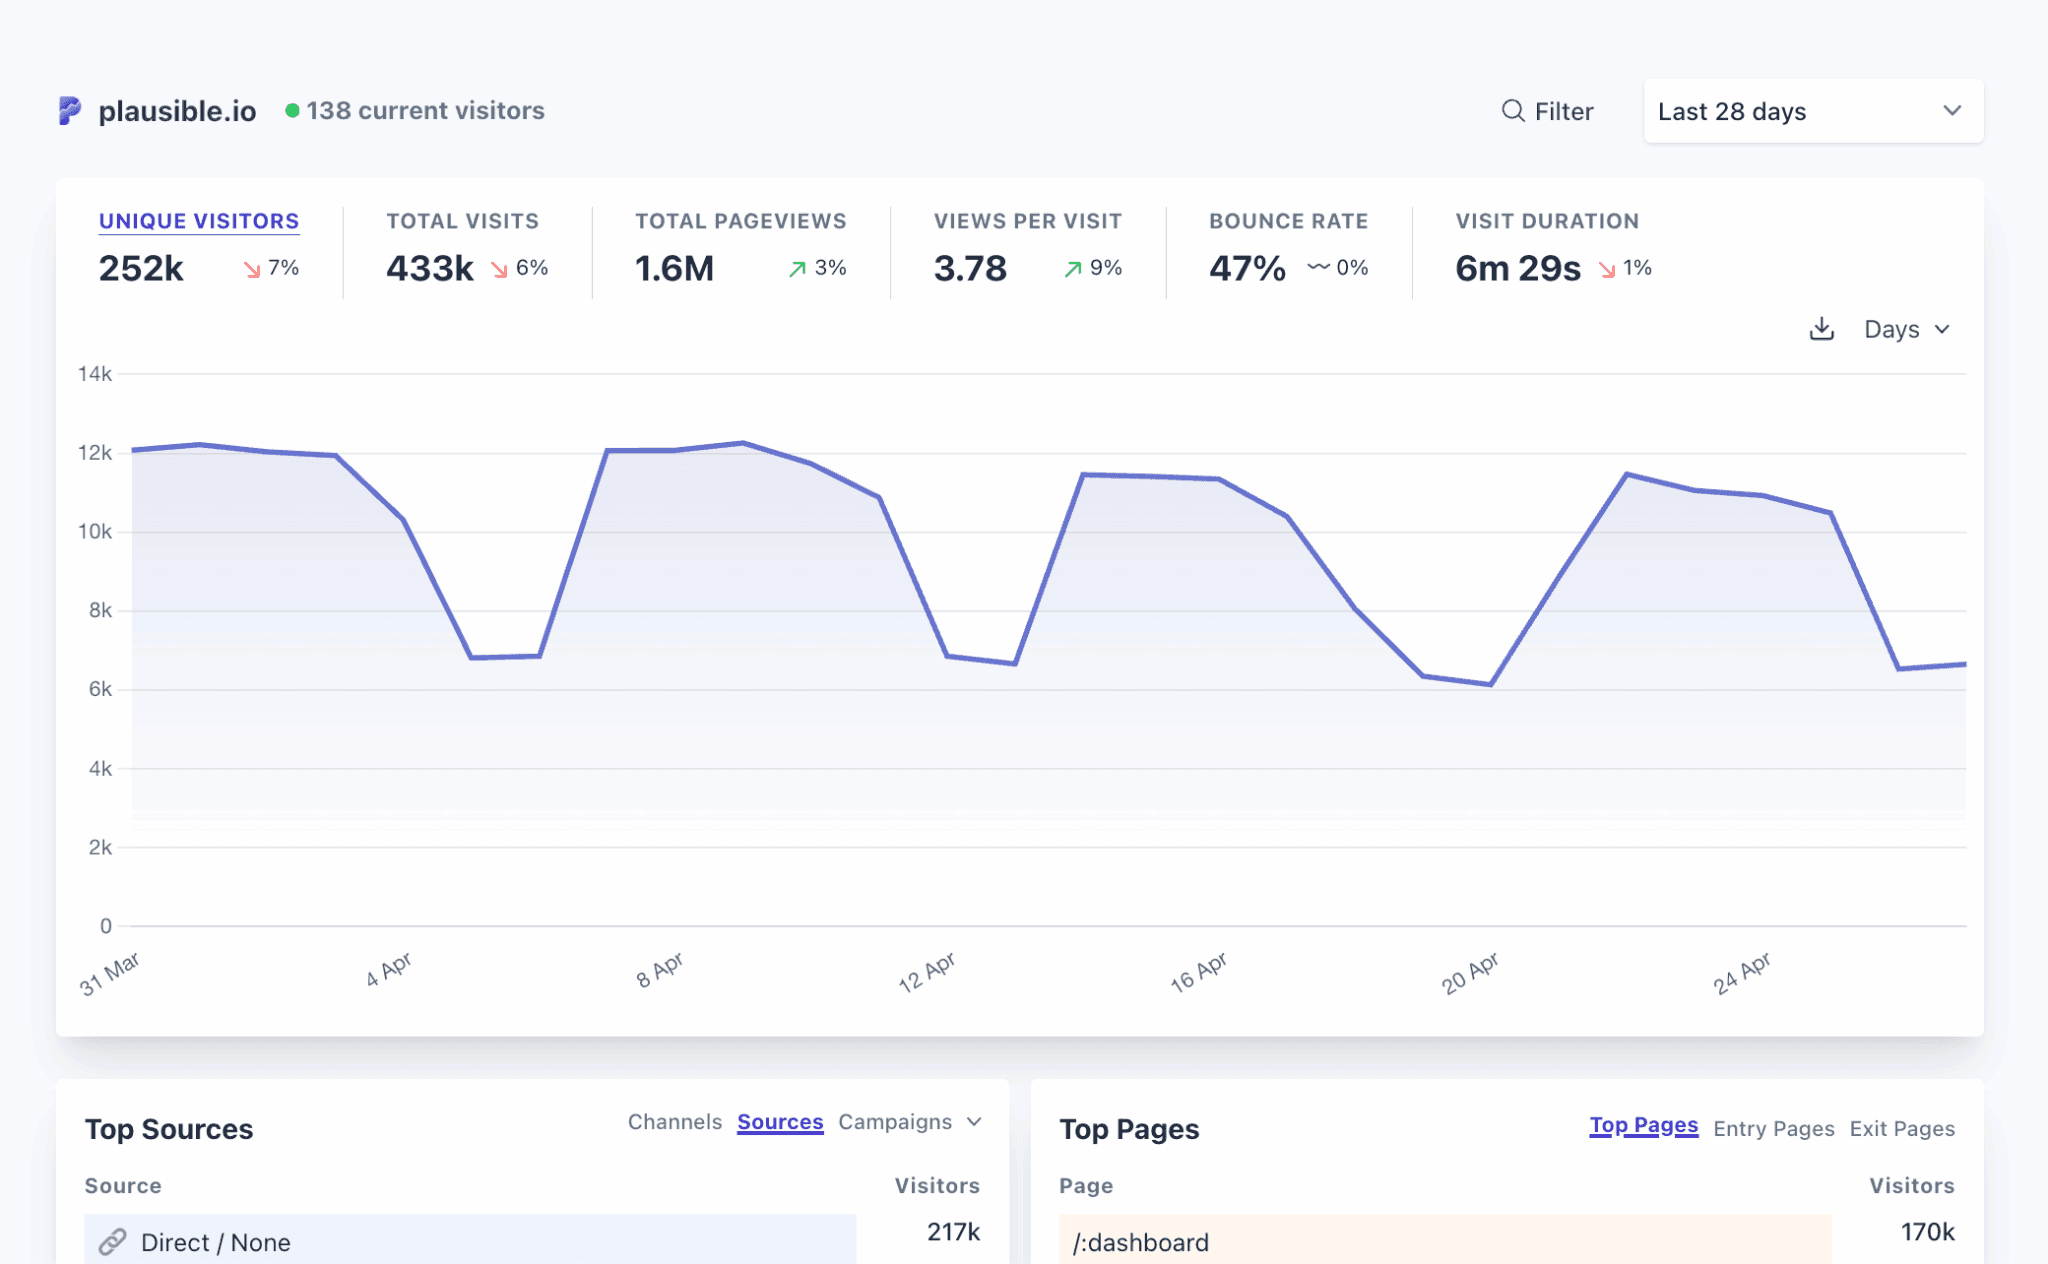This screenshot has height=1264, width=2048.
Task: Click the green current visitors dot
Action: (292, 111)
